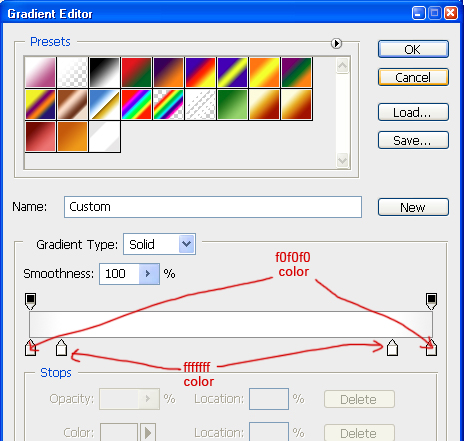Select the chrome blue-gold gradient preset
This screenshot has height=441, width=465.
[104, 104]
